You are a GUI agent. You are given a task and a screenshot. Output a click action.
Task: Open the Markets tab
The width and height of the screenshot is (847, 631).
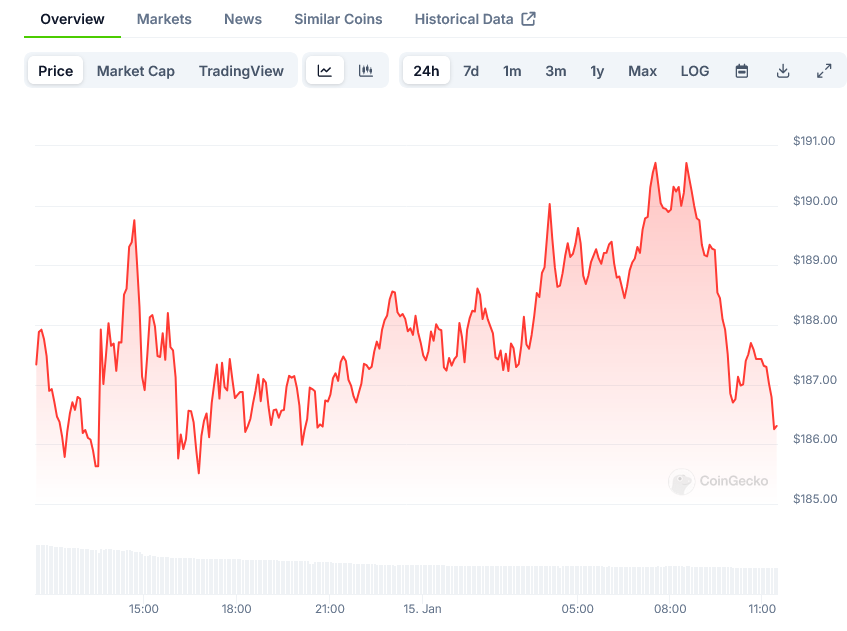pos(164,19)
